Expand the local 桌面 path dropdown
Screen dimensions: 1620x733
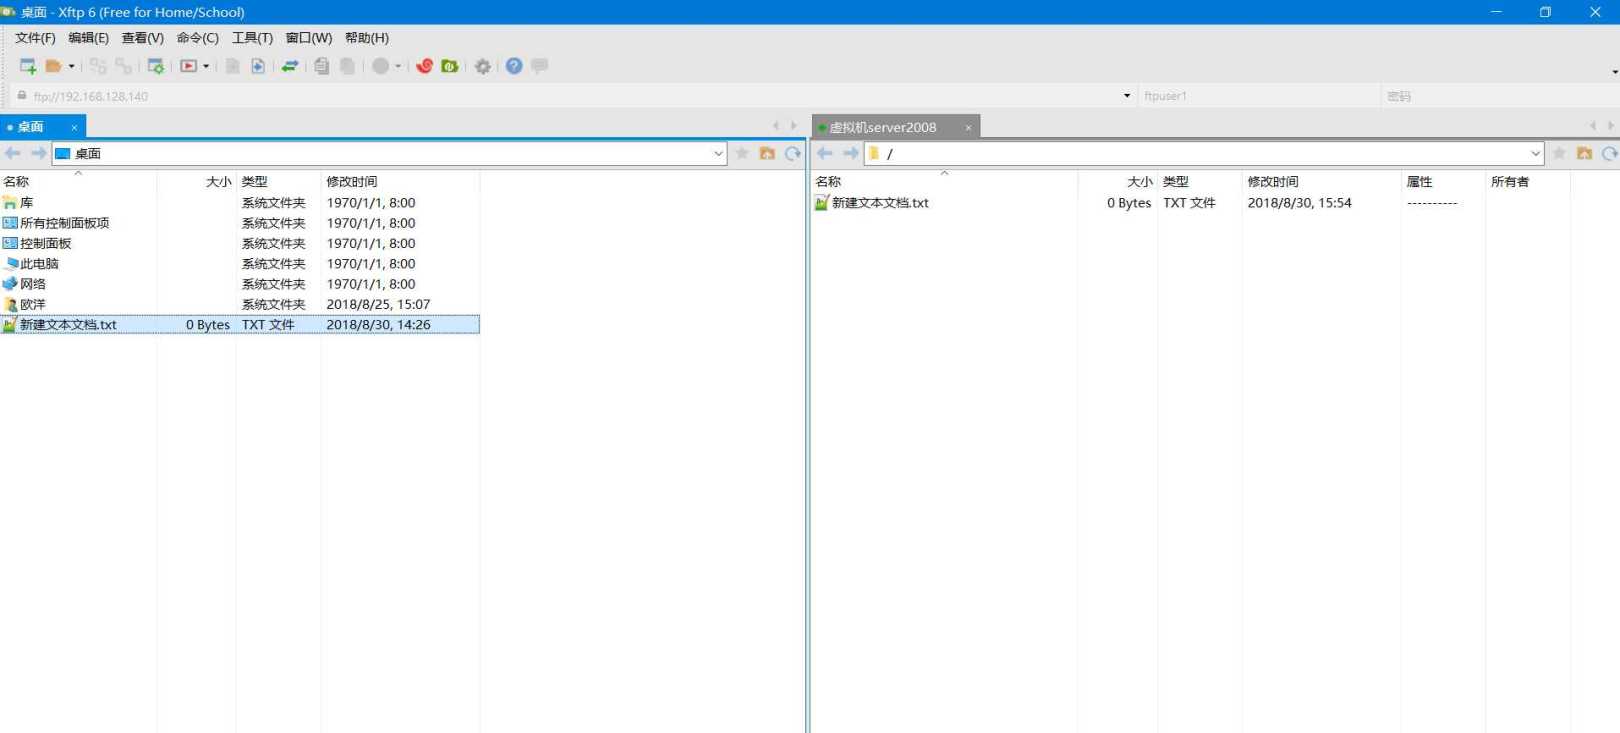[x=718, y=154]
